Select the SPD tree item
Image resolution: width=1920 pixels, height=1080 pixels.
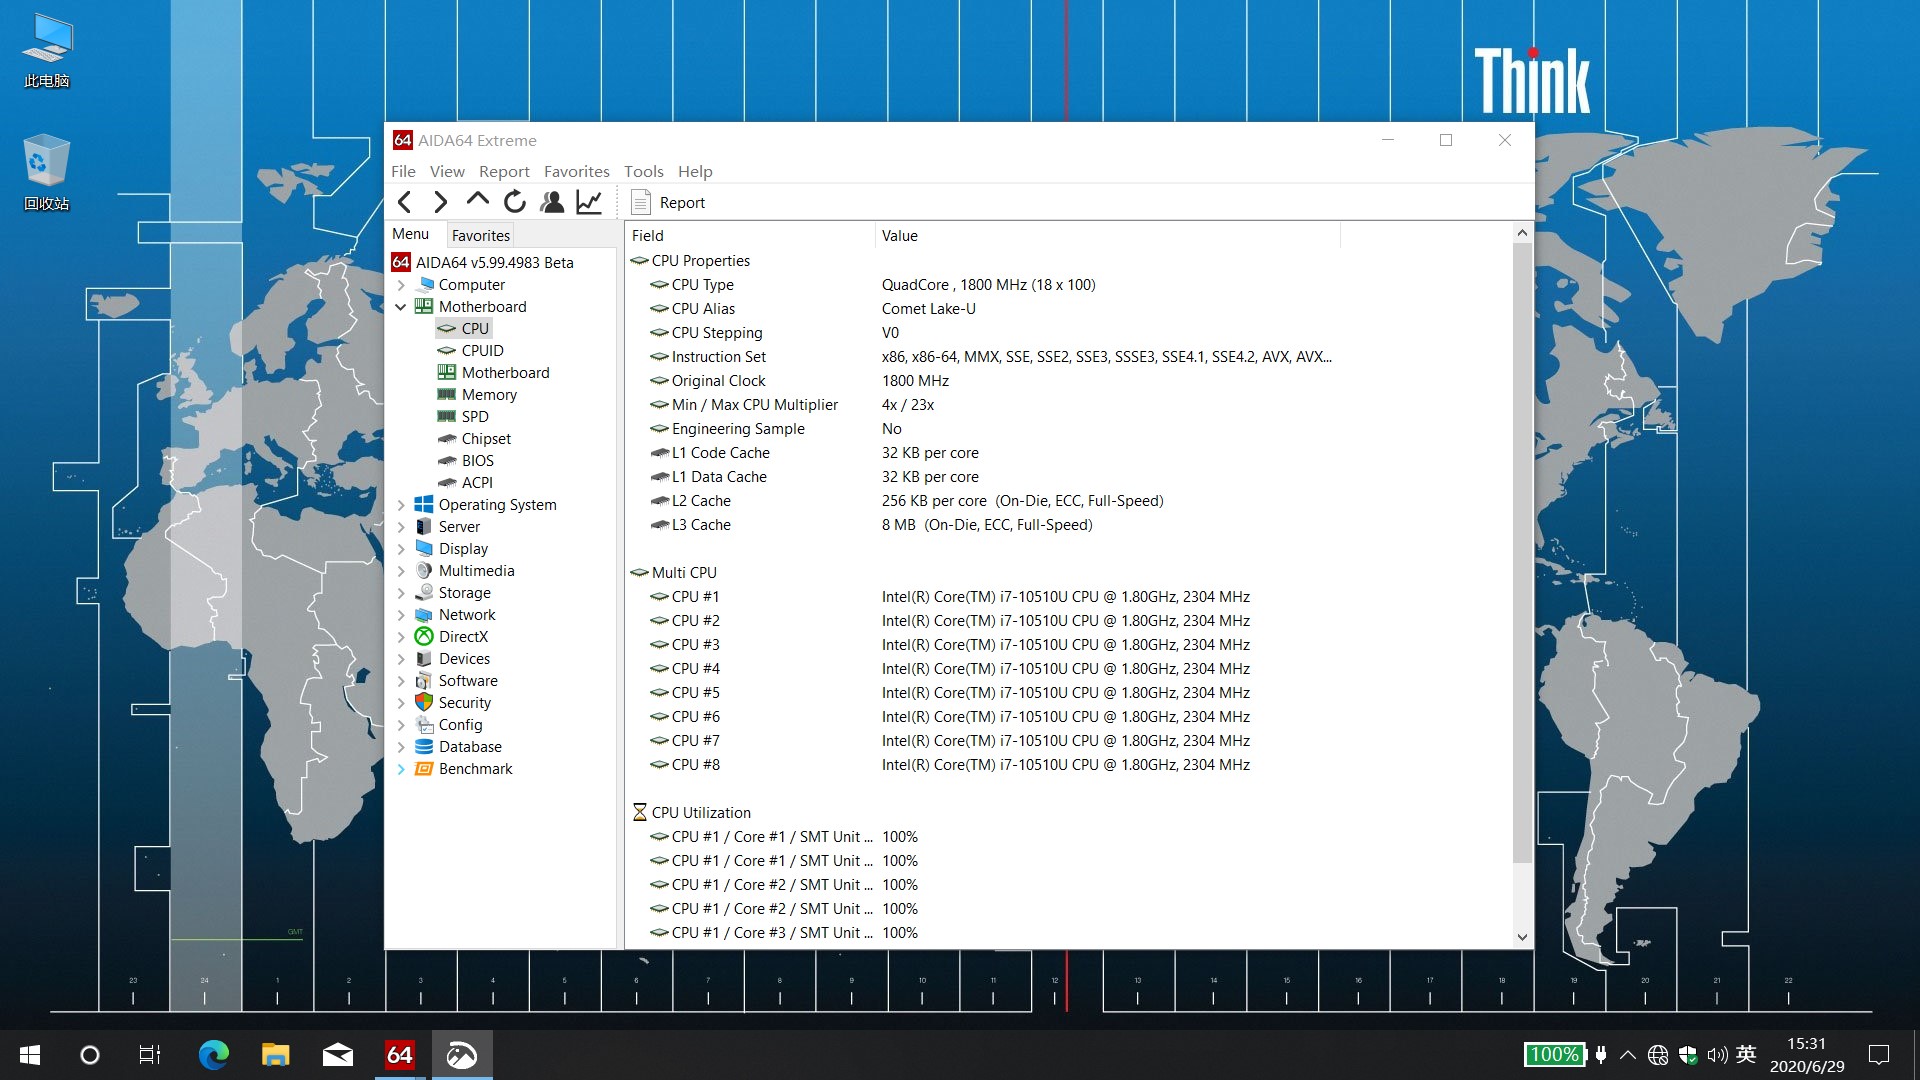(x=474, y=417)
